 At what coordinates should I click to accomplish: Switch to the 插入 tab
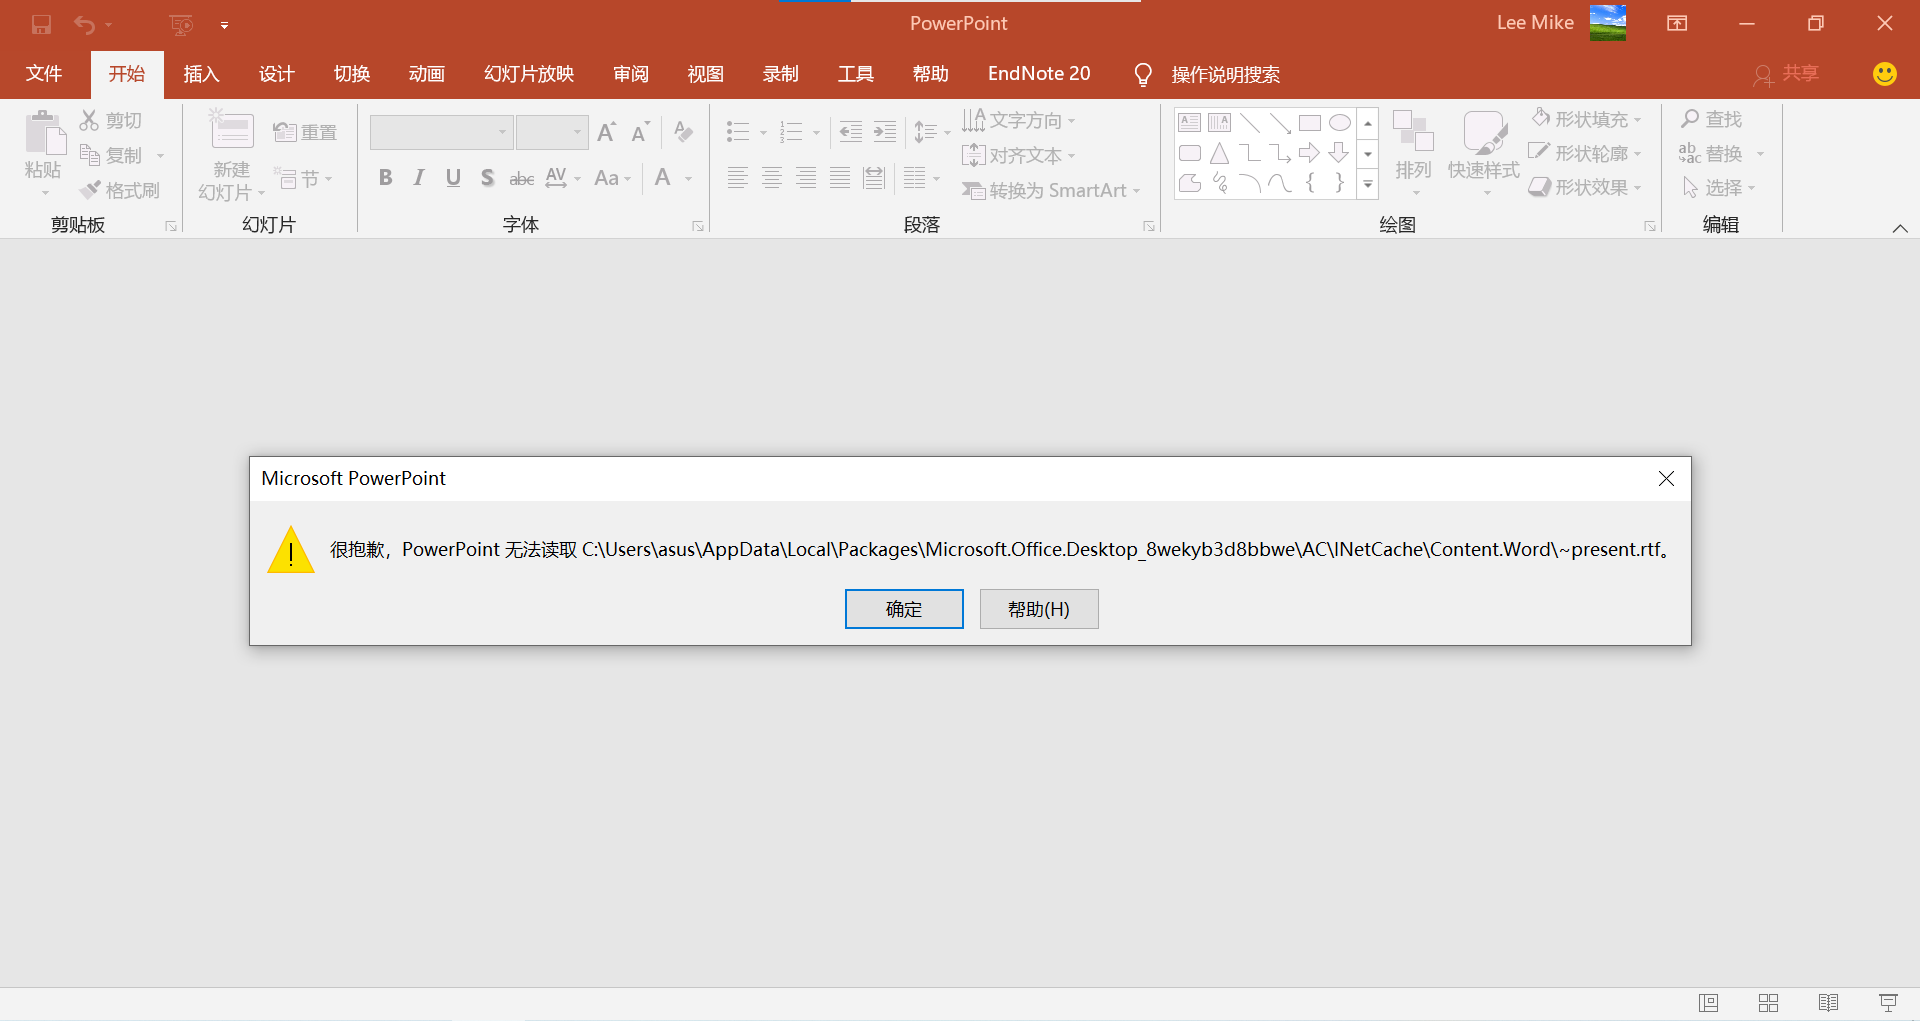[x=201, y=74]
